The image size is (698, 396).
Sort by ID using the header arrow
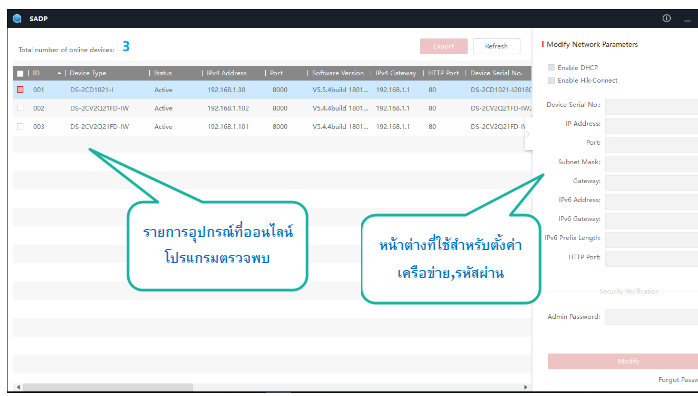click(x=59, y=73)
